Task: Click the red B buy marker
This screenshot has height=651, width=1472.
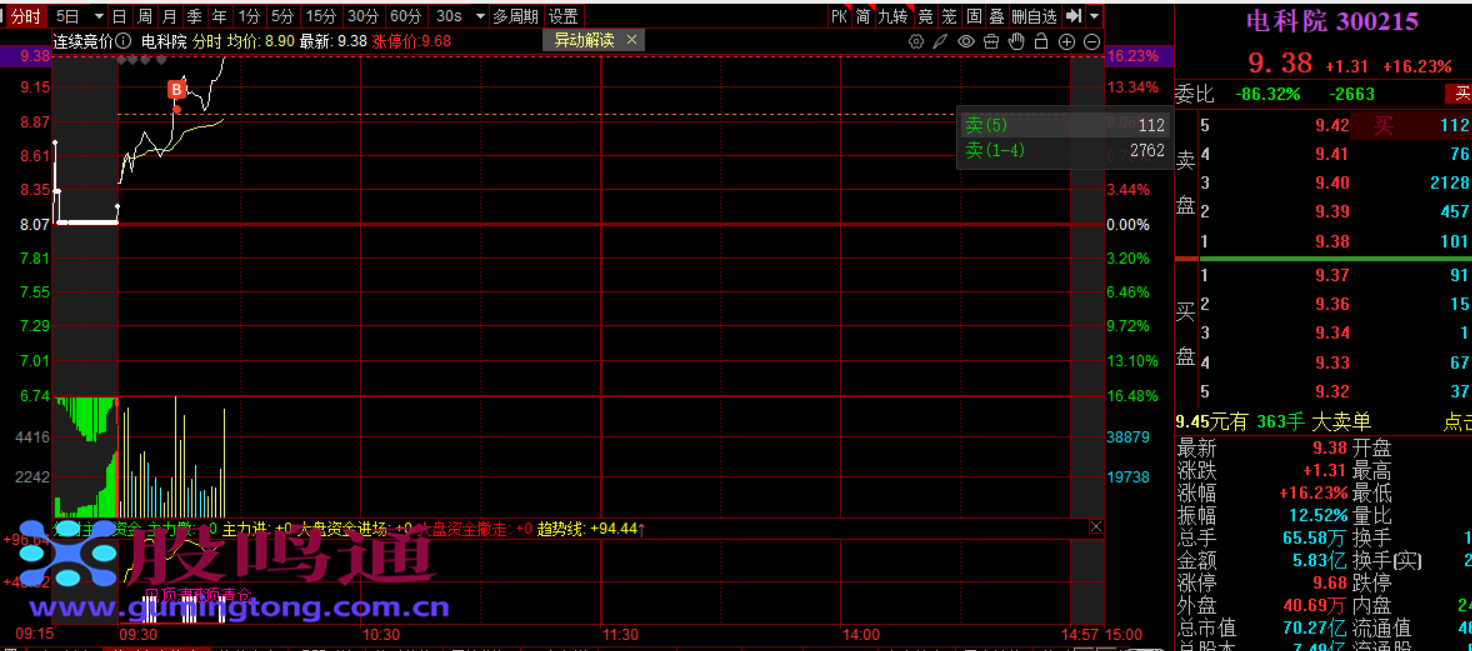Action: point(177,90)
